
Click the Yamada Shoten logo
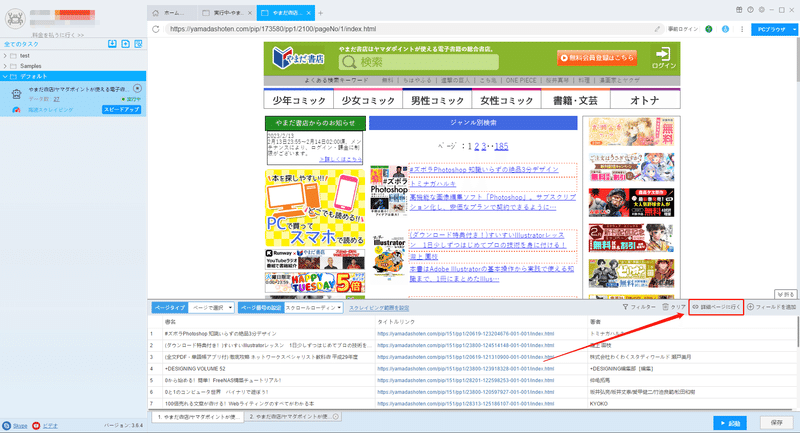pyautogui.click(x=298, y=58)
